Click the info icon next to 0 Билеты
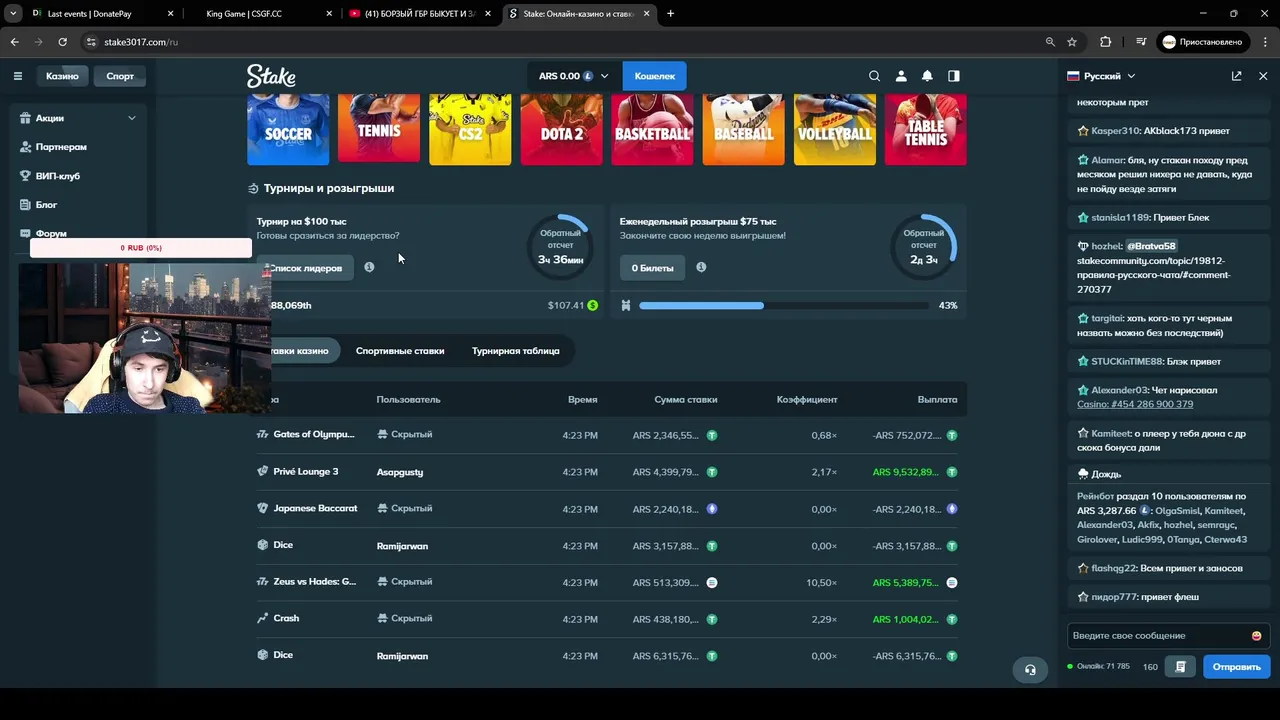Image resolution: width=1280 pixels, height=720 pixels. pos(701,267)
